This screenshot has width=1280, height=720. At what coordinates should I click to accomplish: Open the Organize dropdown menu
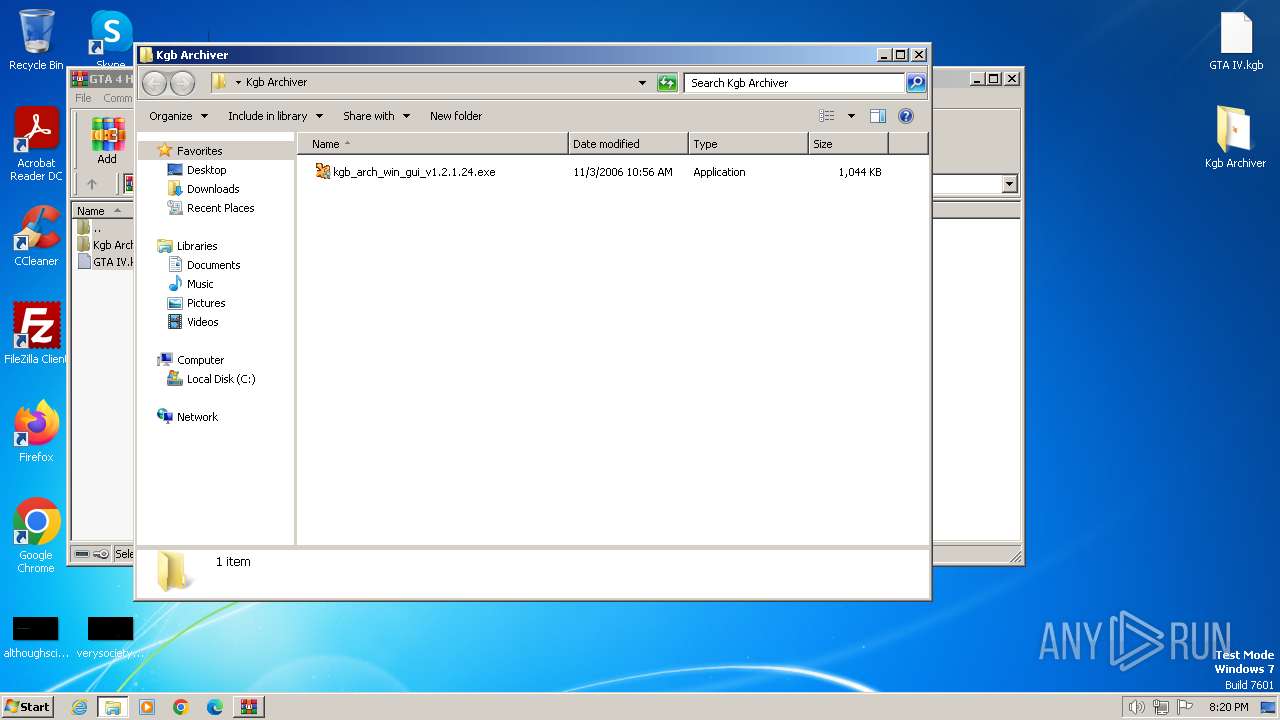click(178, 116)
